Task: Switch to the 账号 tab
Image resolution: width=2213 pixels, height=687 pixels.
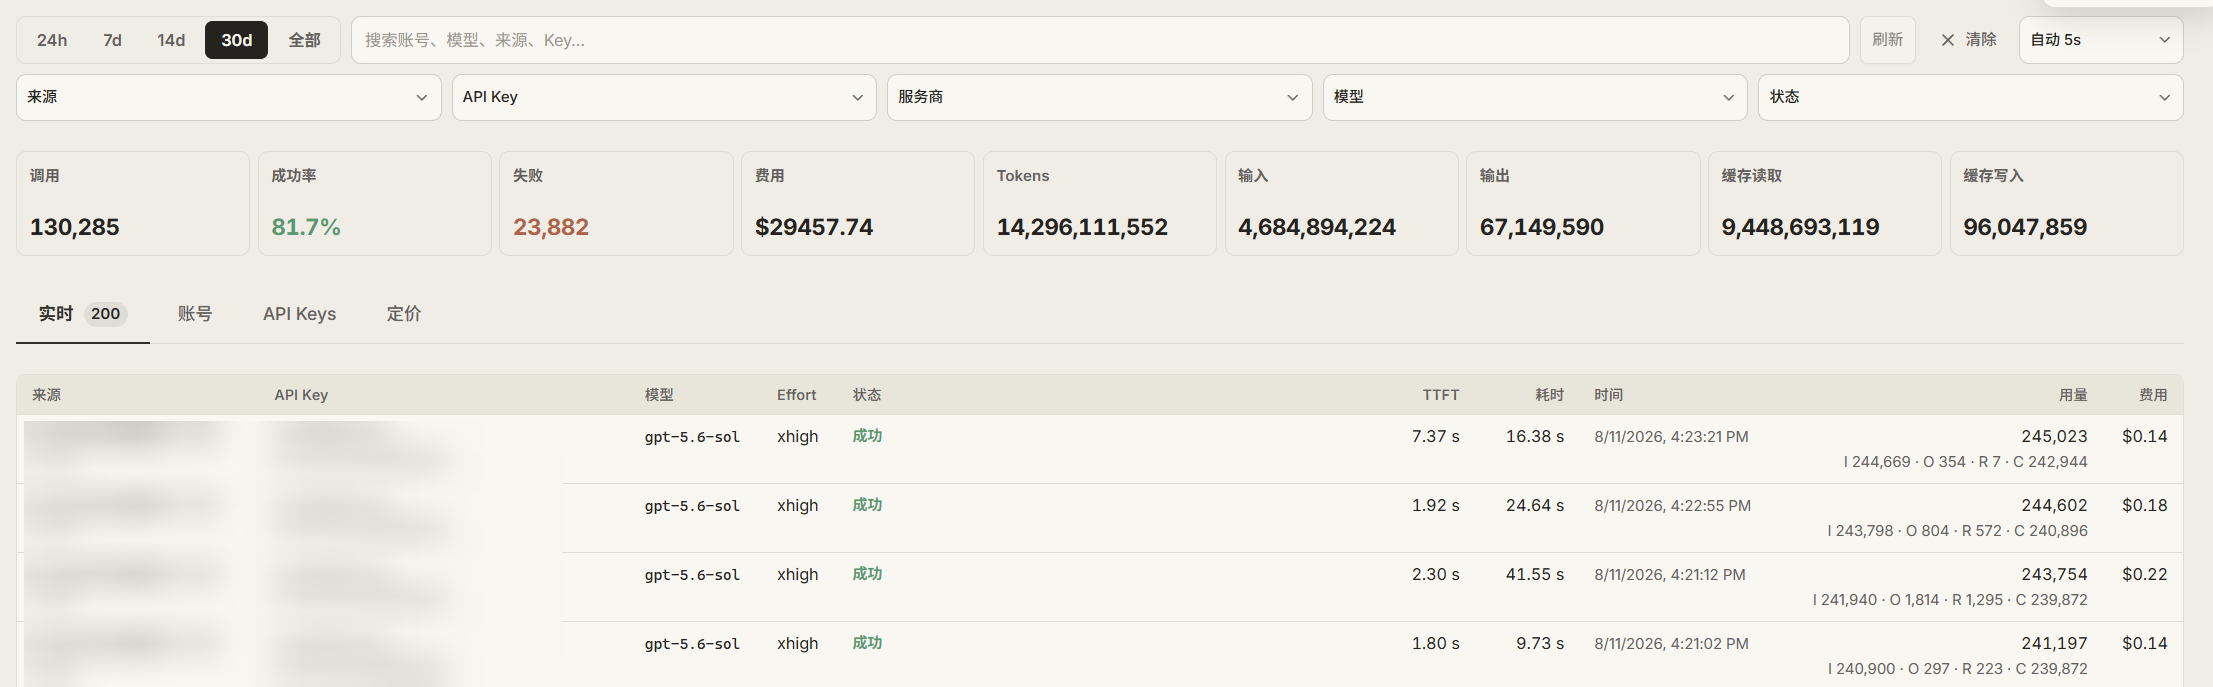Action: tap(195, 314)
